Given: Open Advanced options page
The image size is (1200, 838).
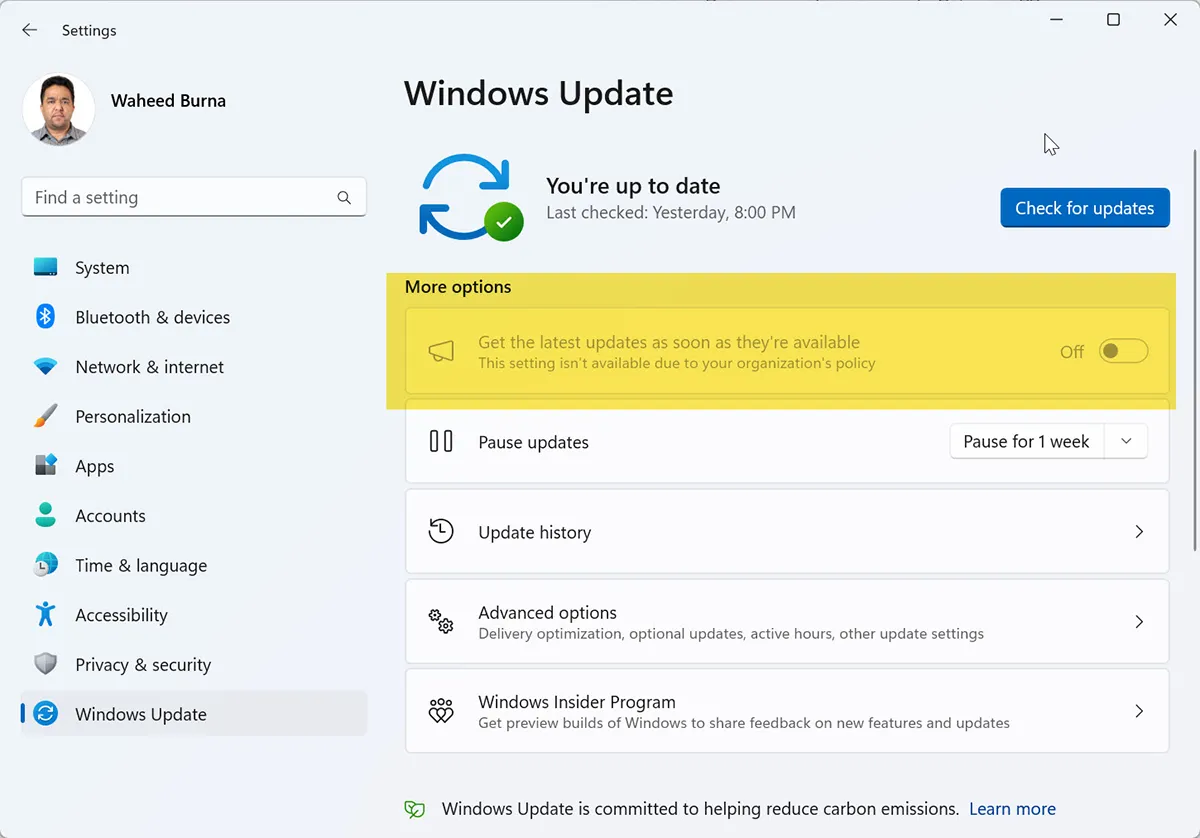Looking at the screenshot, I should (x=787, y=621).
